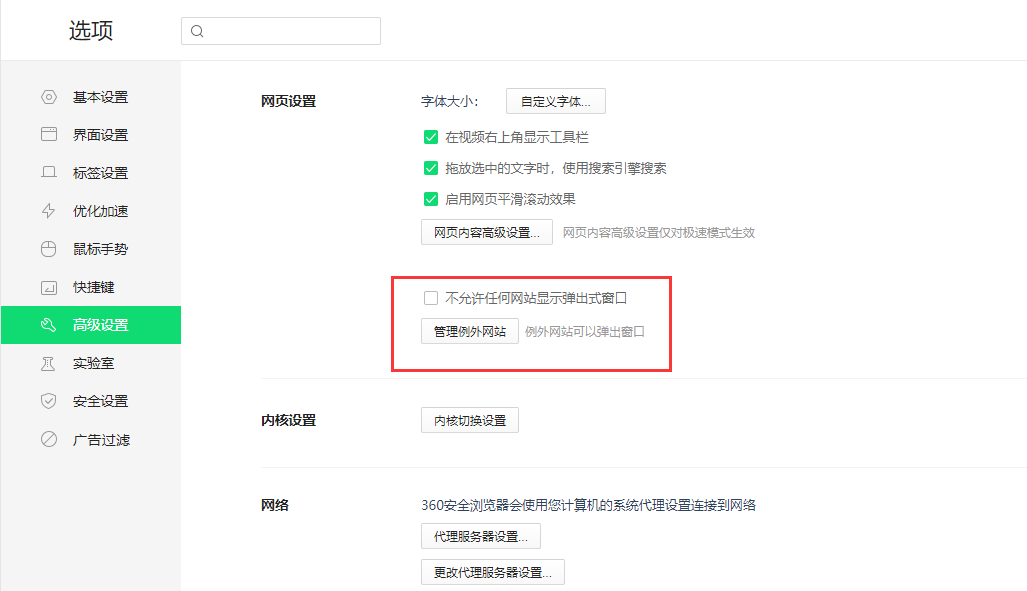The height and width of the screenshot is (591, 1027).
Task: Click the 内核设置 section heading
Action: [x=288, y=420]
